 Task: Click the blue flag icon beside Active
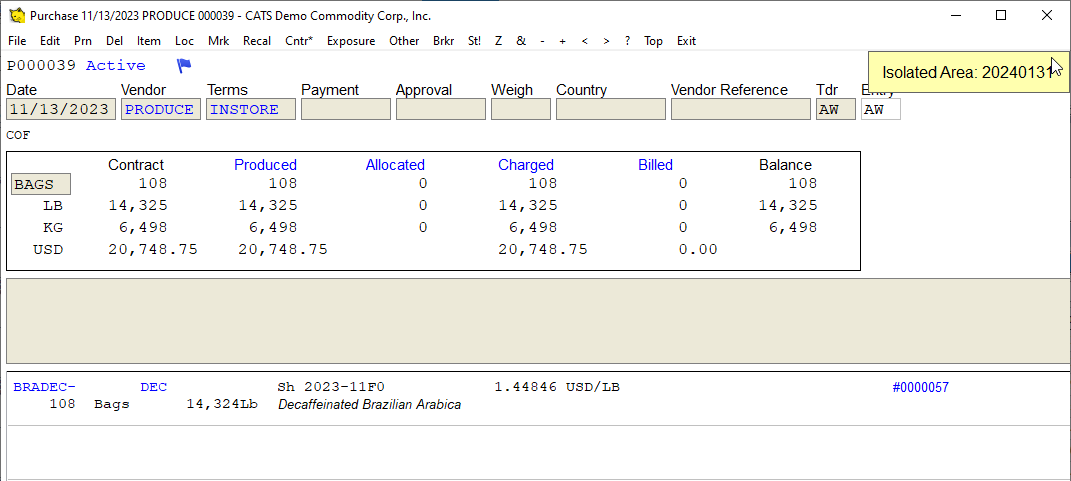click(x=184, y=66)
